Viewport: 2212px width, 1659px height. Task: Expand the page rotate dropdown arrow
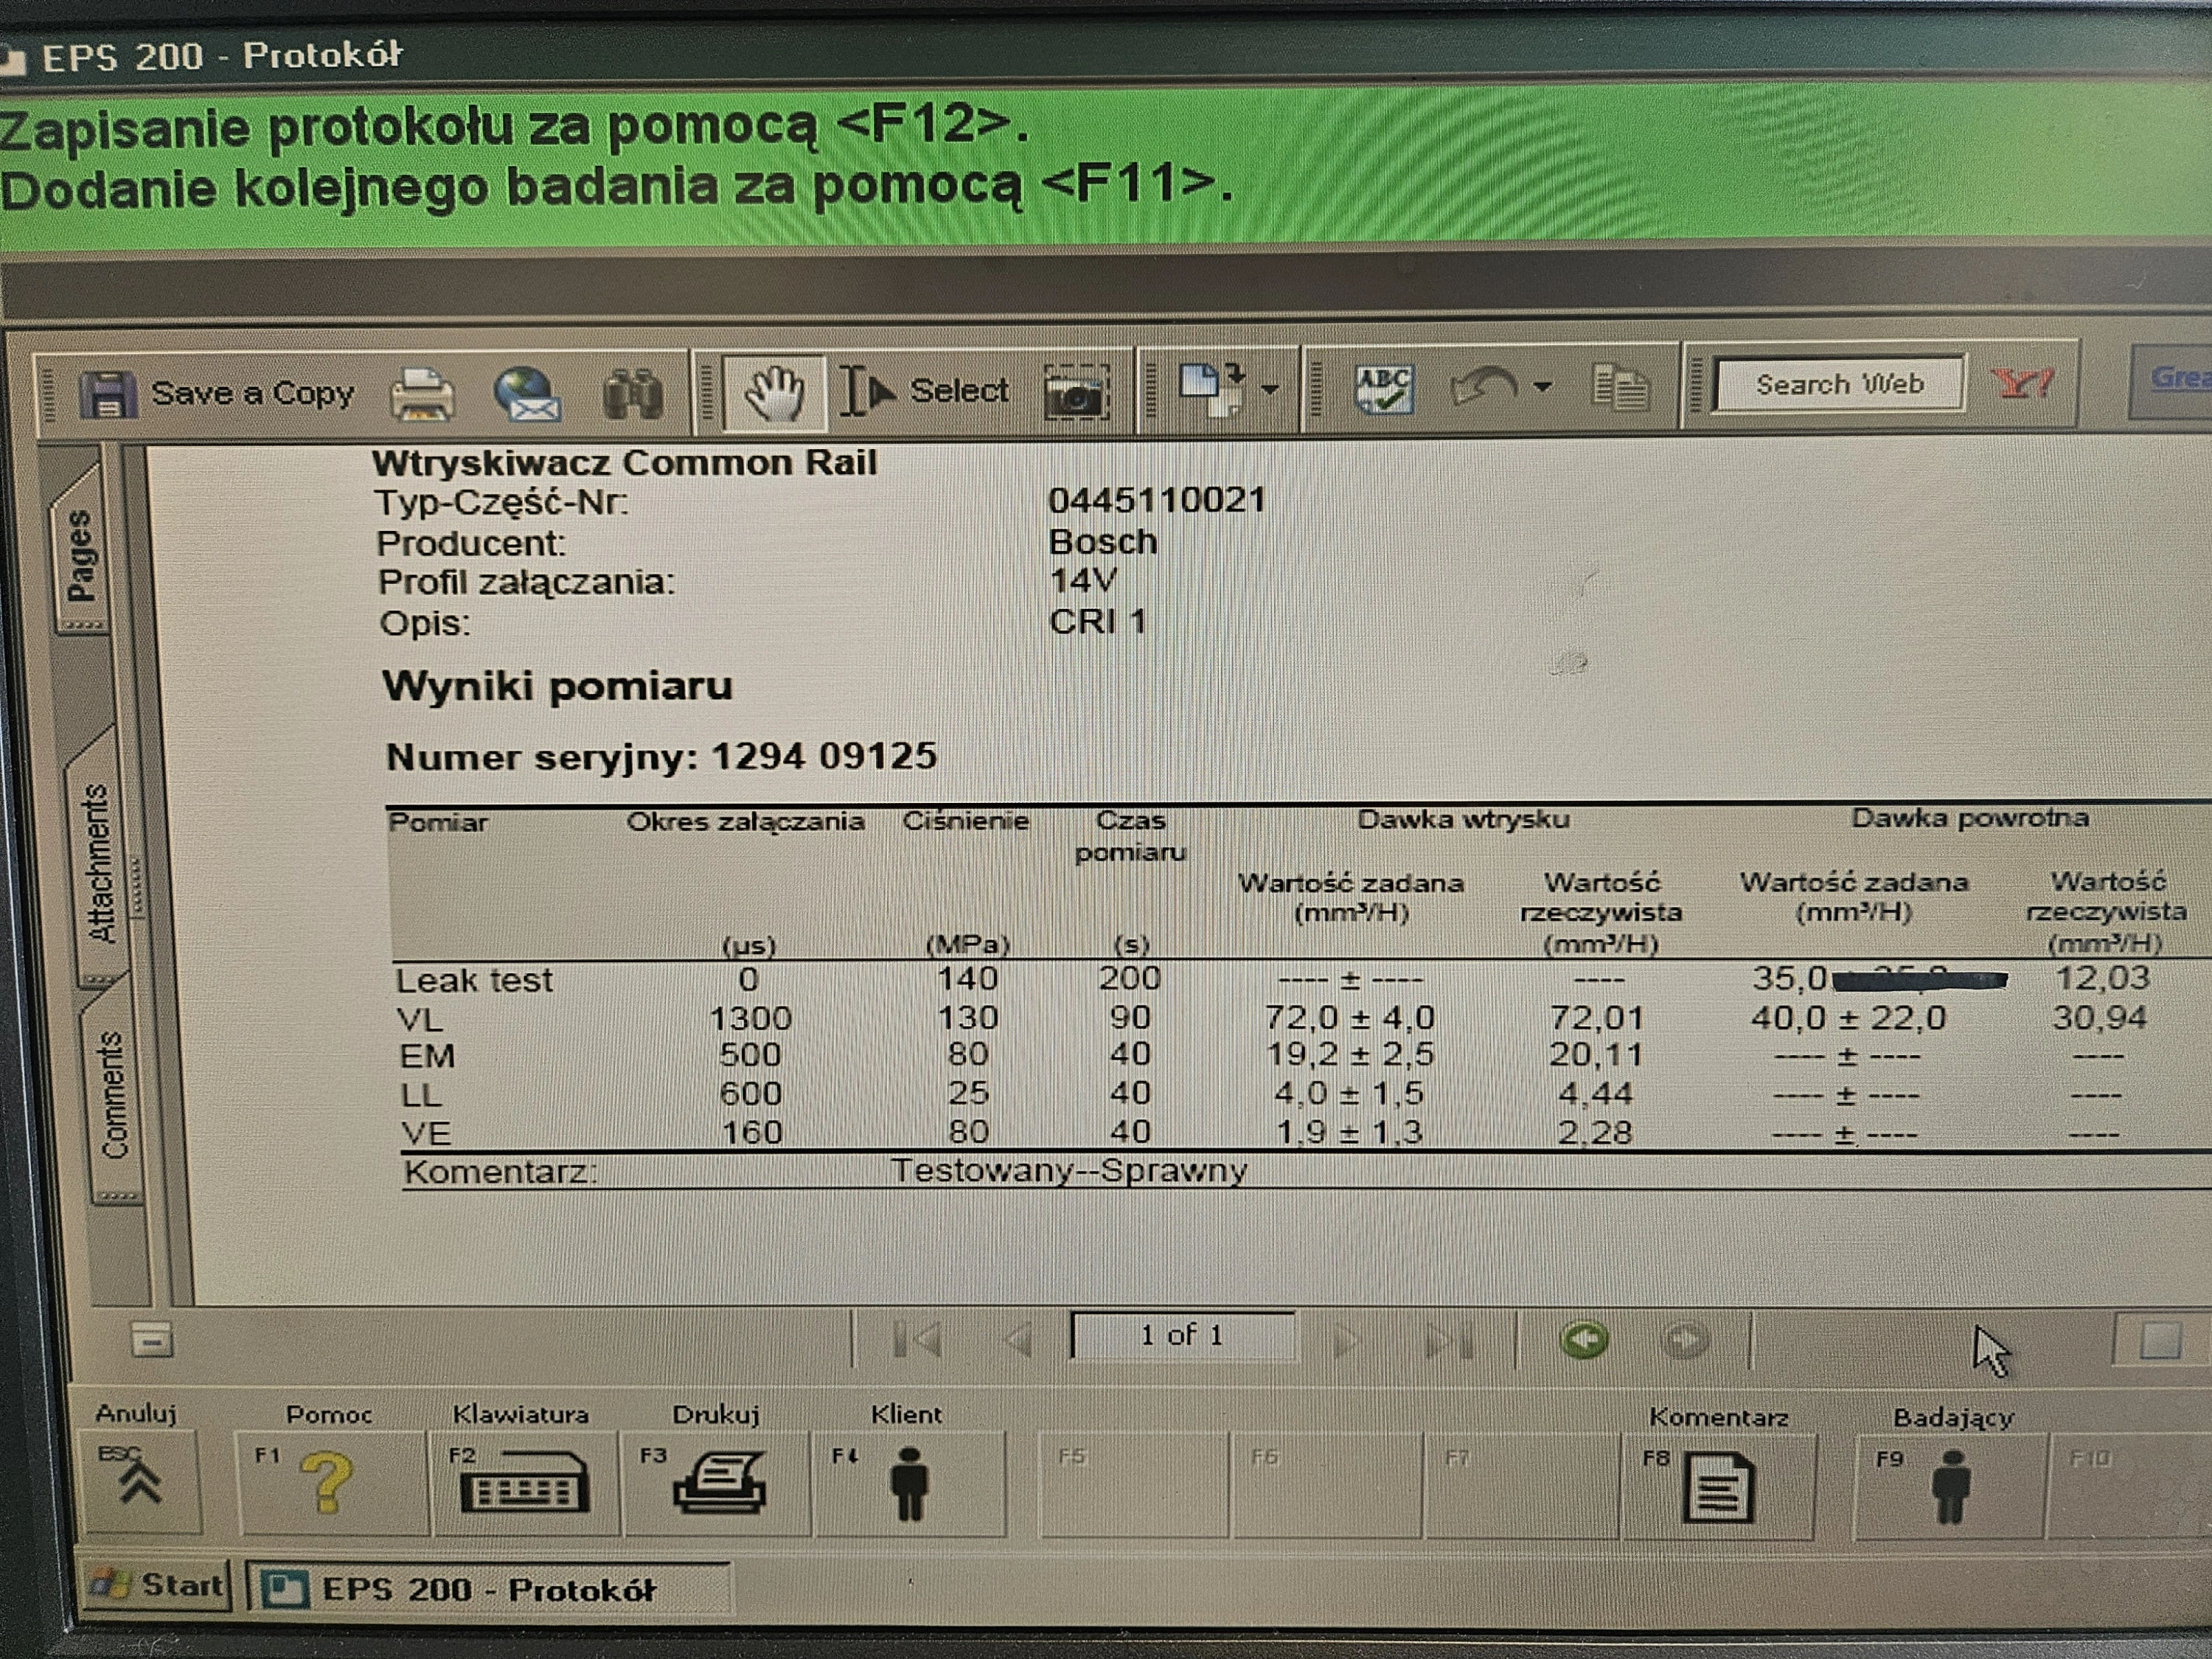pyautogui.click(x=1270, y=389)
